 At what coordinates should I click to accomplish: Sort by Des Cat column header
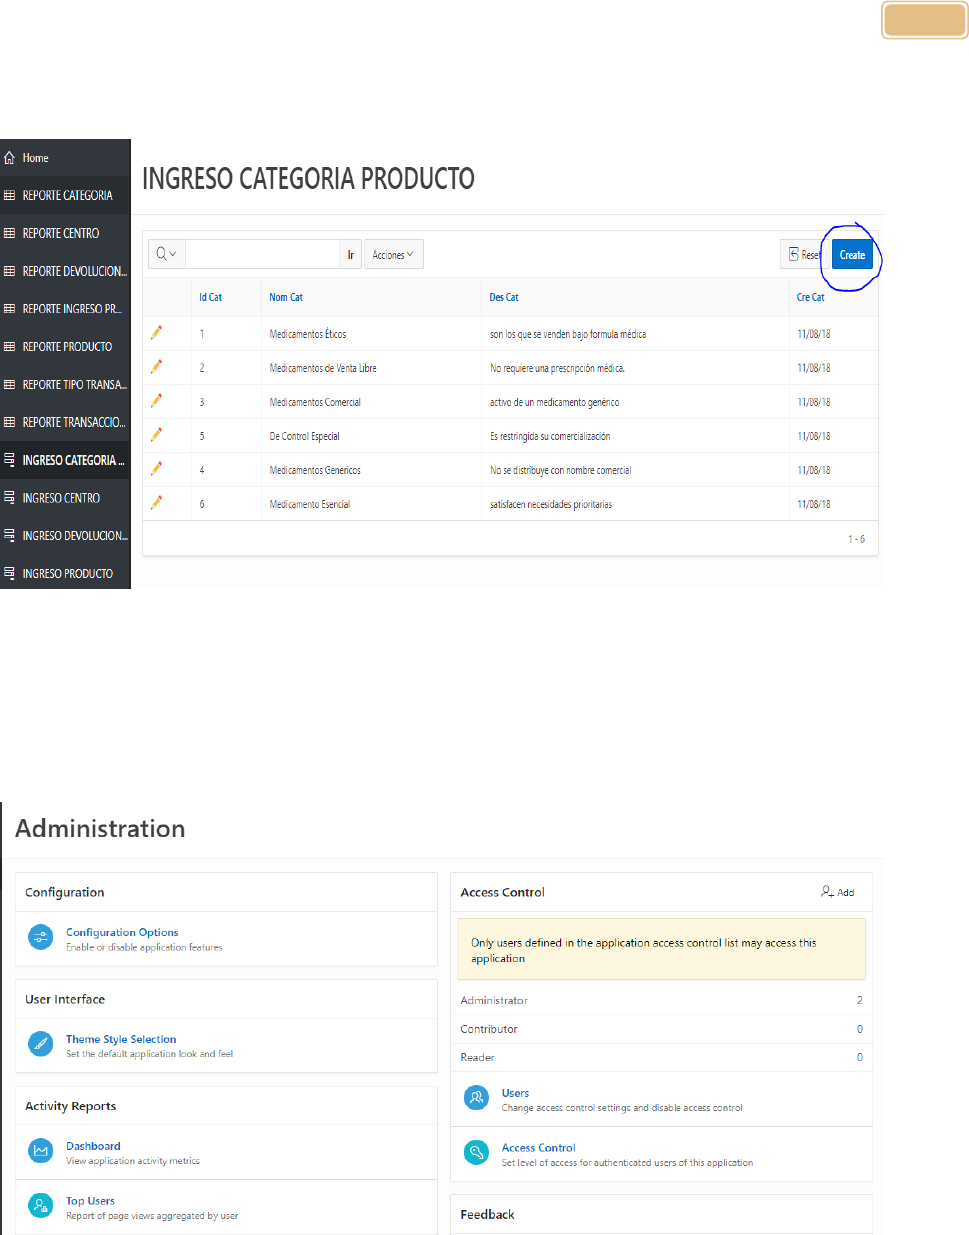pyautogui.click(x=504, y=297)
